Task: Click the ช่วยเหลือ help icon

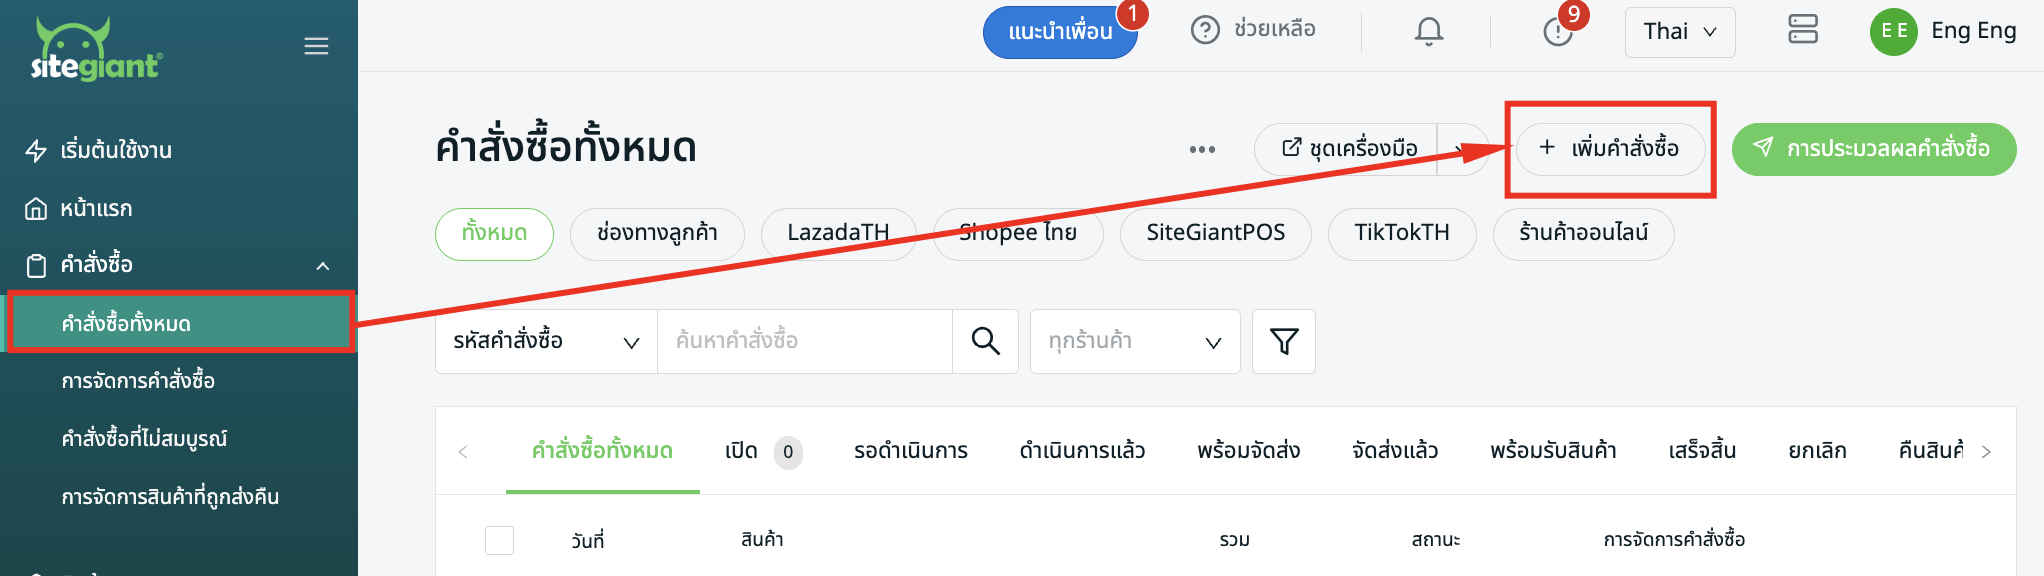Action: pos(1206,30)
